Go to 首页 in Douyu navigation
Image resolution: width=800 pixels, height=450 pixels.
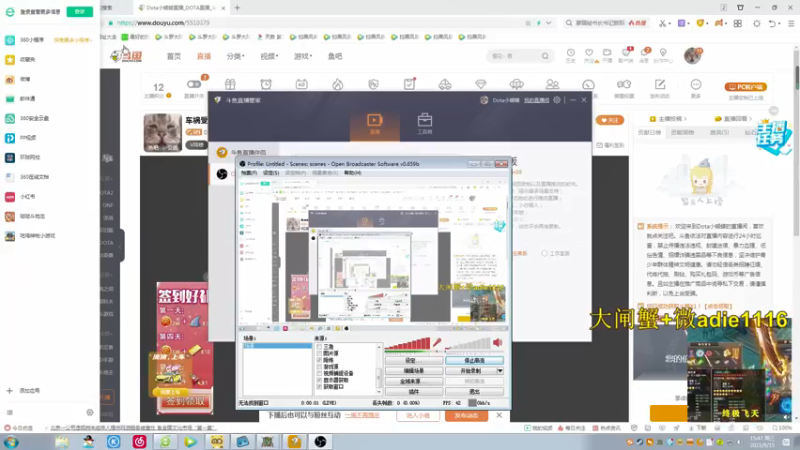coord(173,56)
